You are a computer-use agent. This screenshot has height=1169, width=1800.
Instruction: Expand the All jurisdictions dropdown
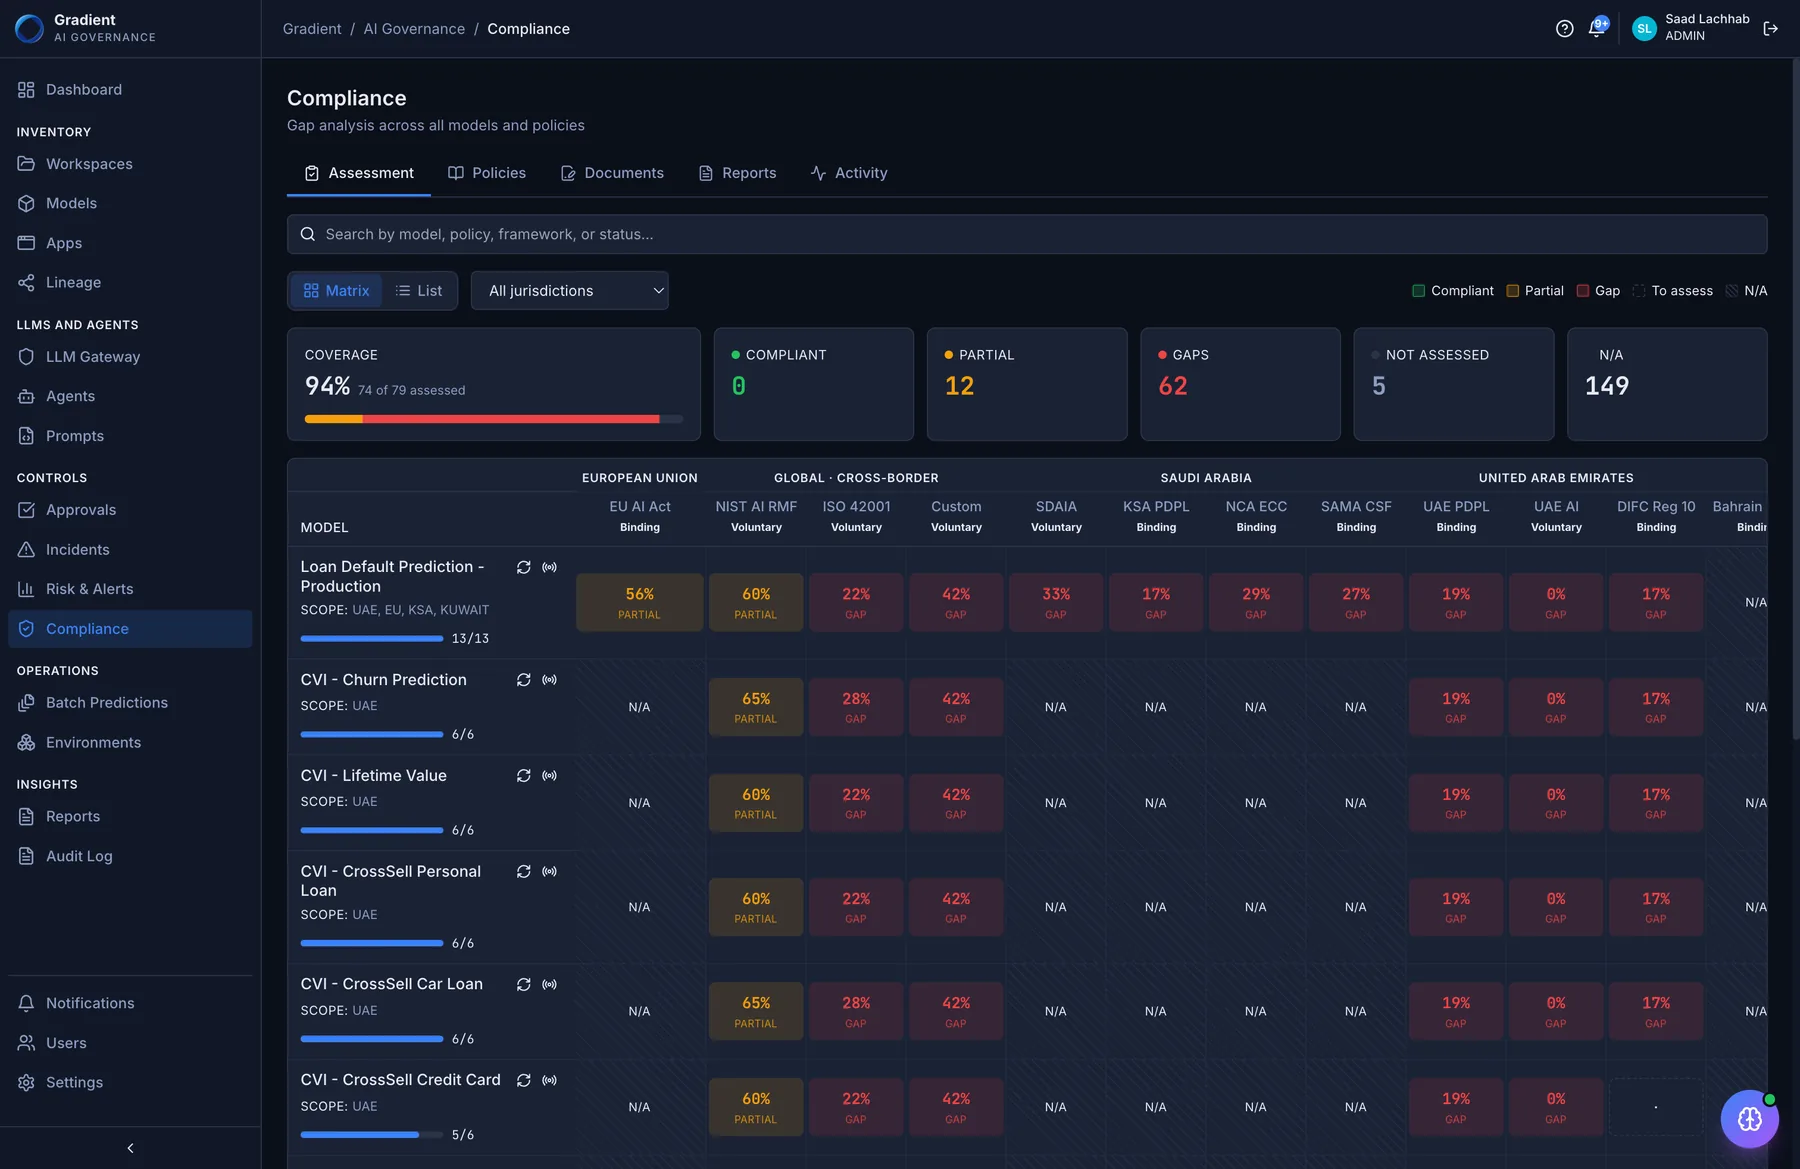pyautogui.click(x=569, y=291)
